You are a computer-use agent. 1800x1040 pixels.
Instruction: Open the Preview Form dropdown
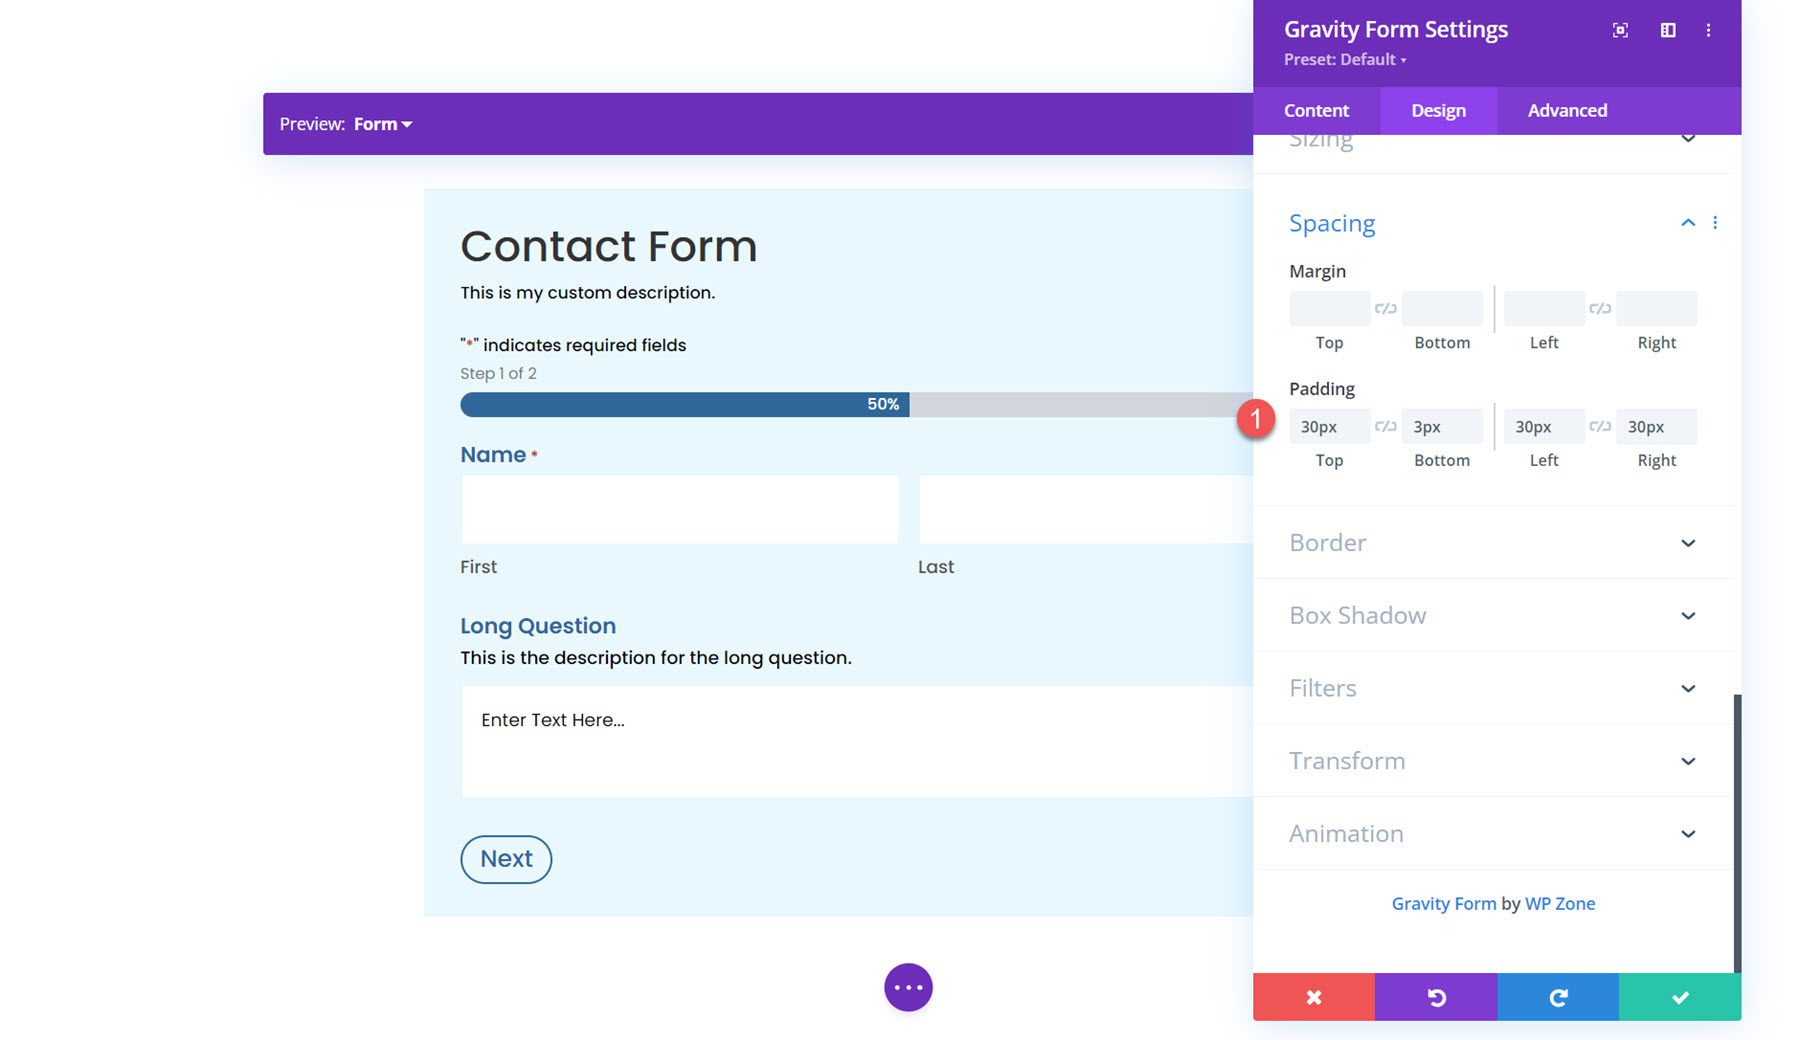(x=381, y=123)
